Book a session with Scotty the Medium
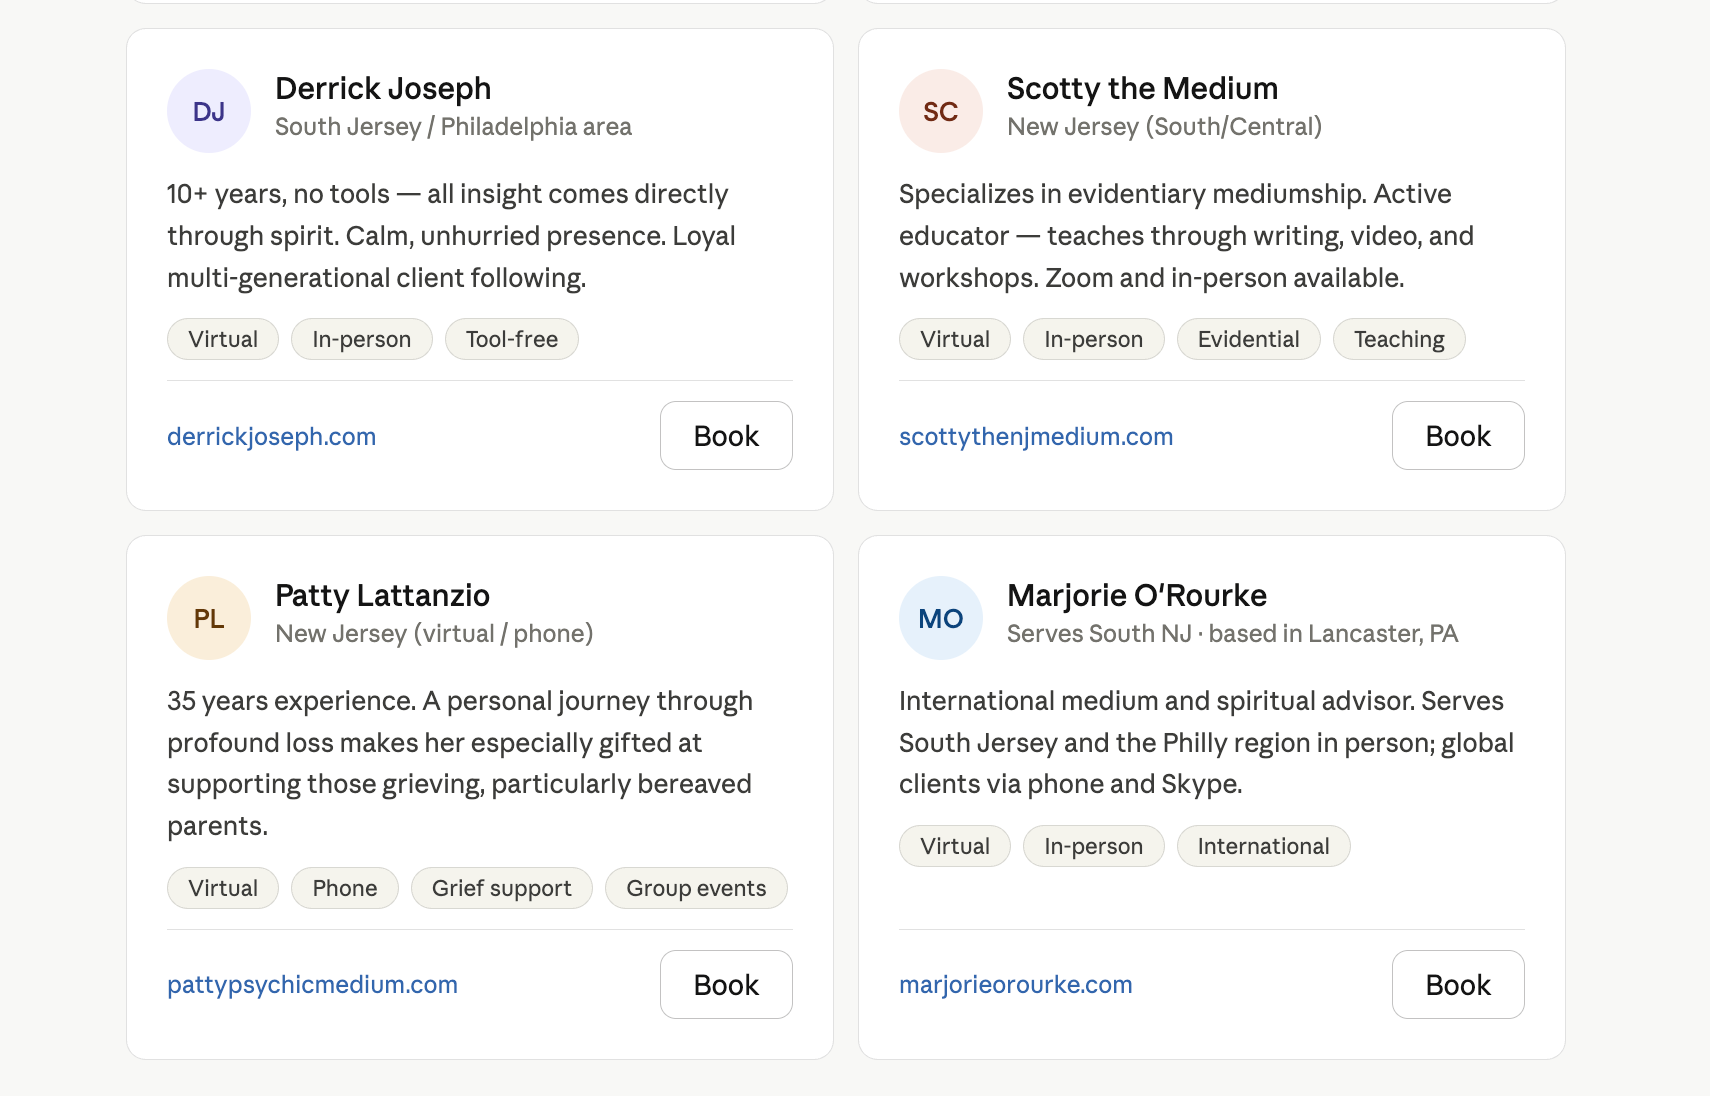 (x=1458, y=436)
